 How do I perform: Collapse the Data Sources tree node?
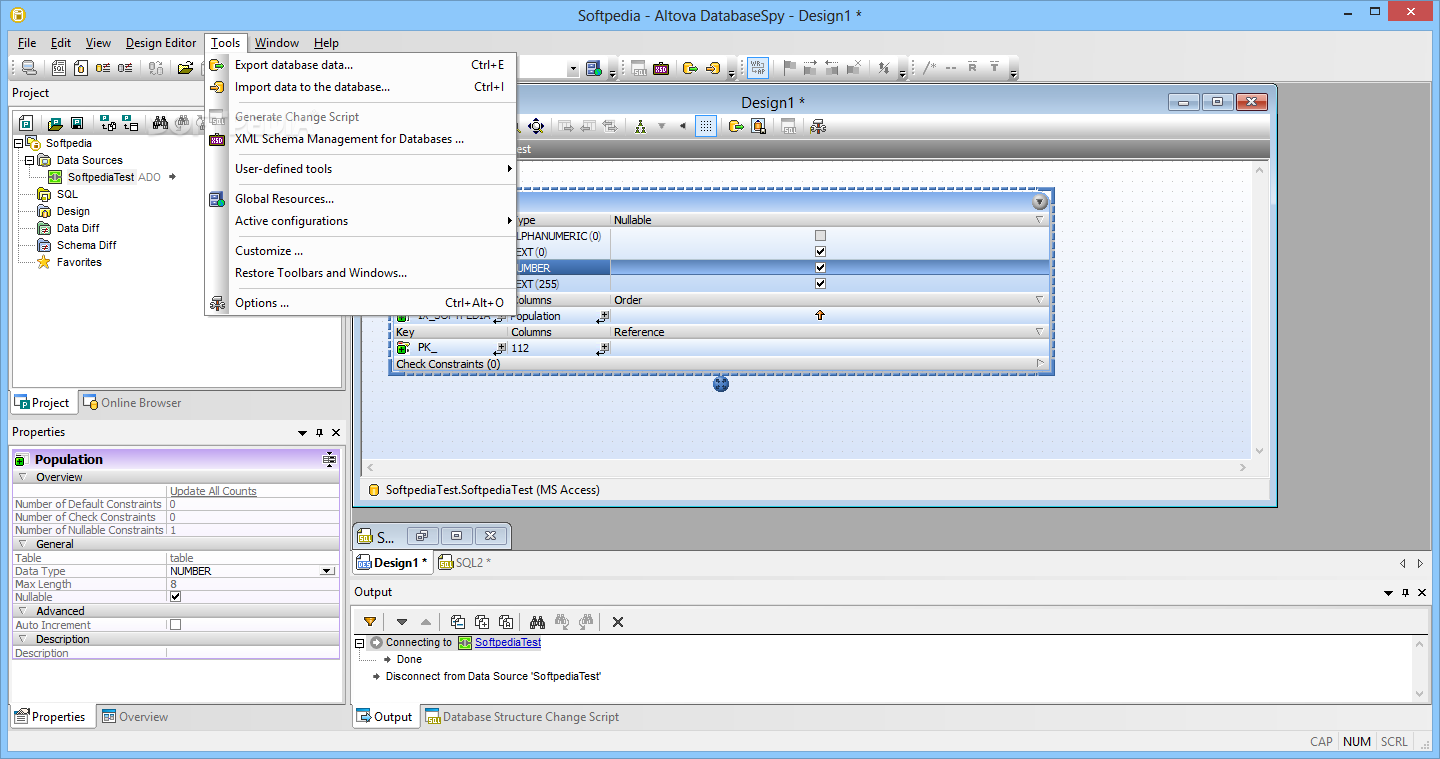coord(30,160)
